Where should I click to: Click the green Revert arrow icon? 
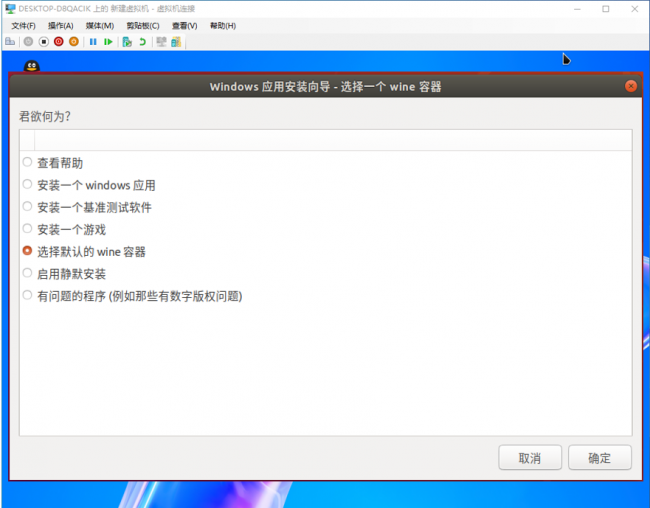(142, 41)
